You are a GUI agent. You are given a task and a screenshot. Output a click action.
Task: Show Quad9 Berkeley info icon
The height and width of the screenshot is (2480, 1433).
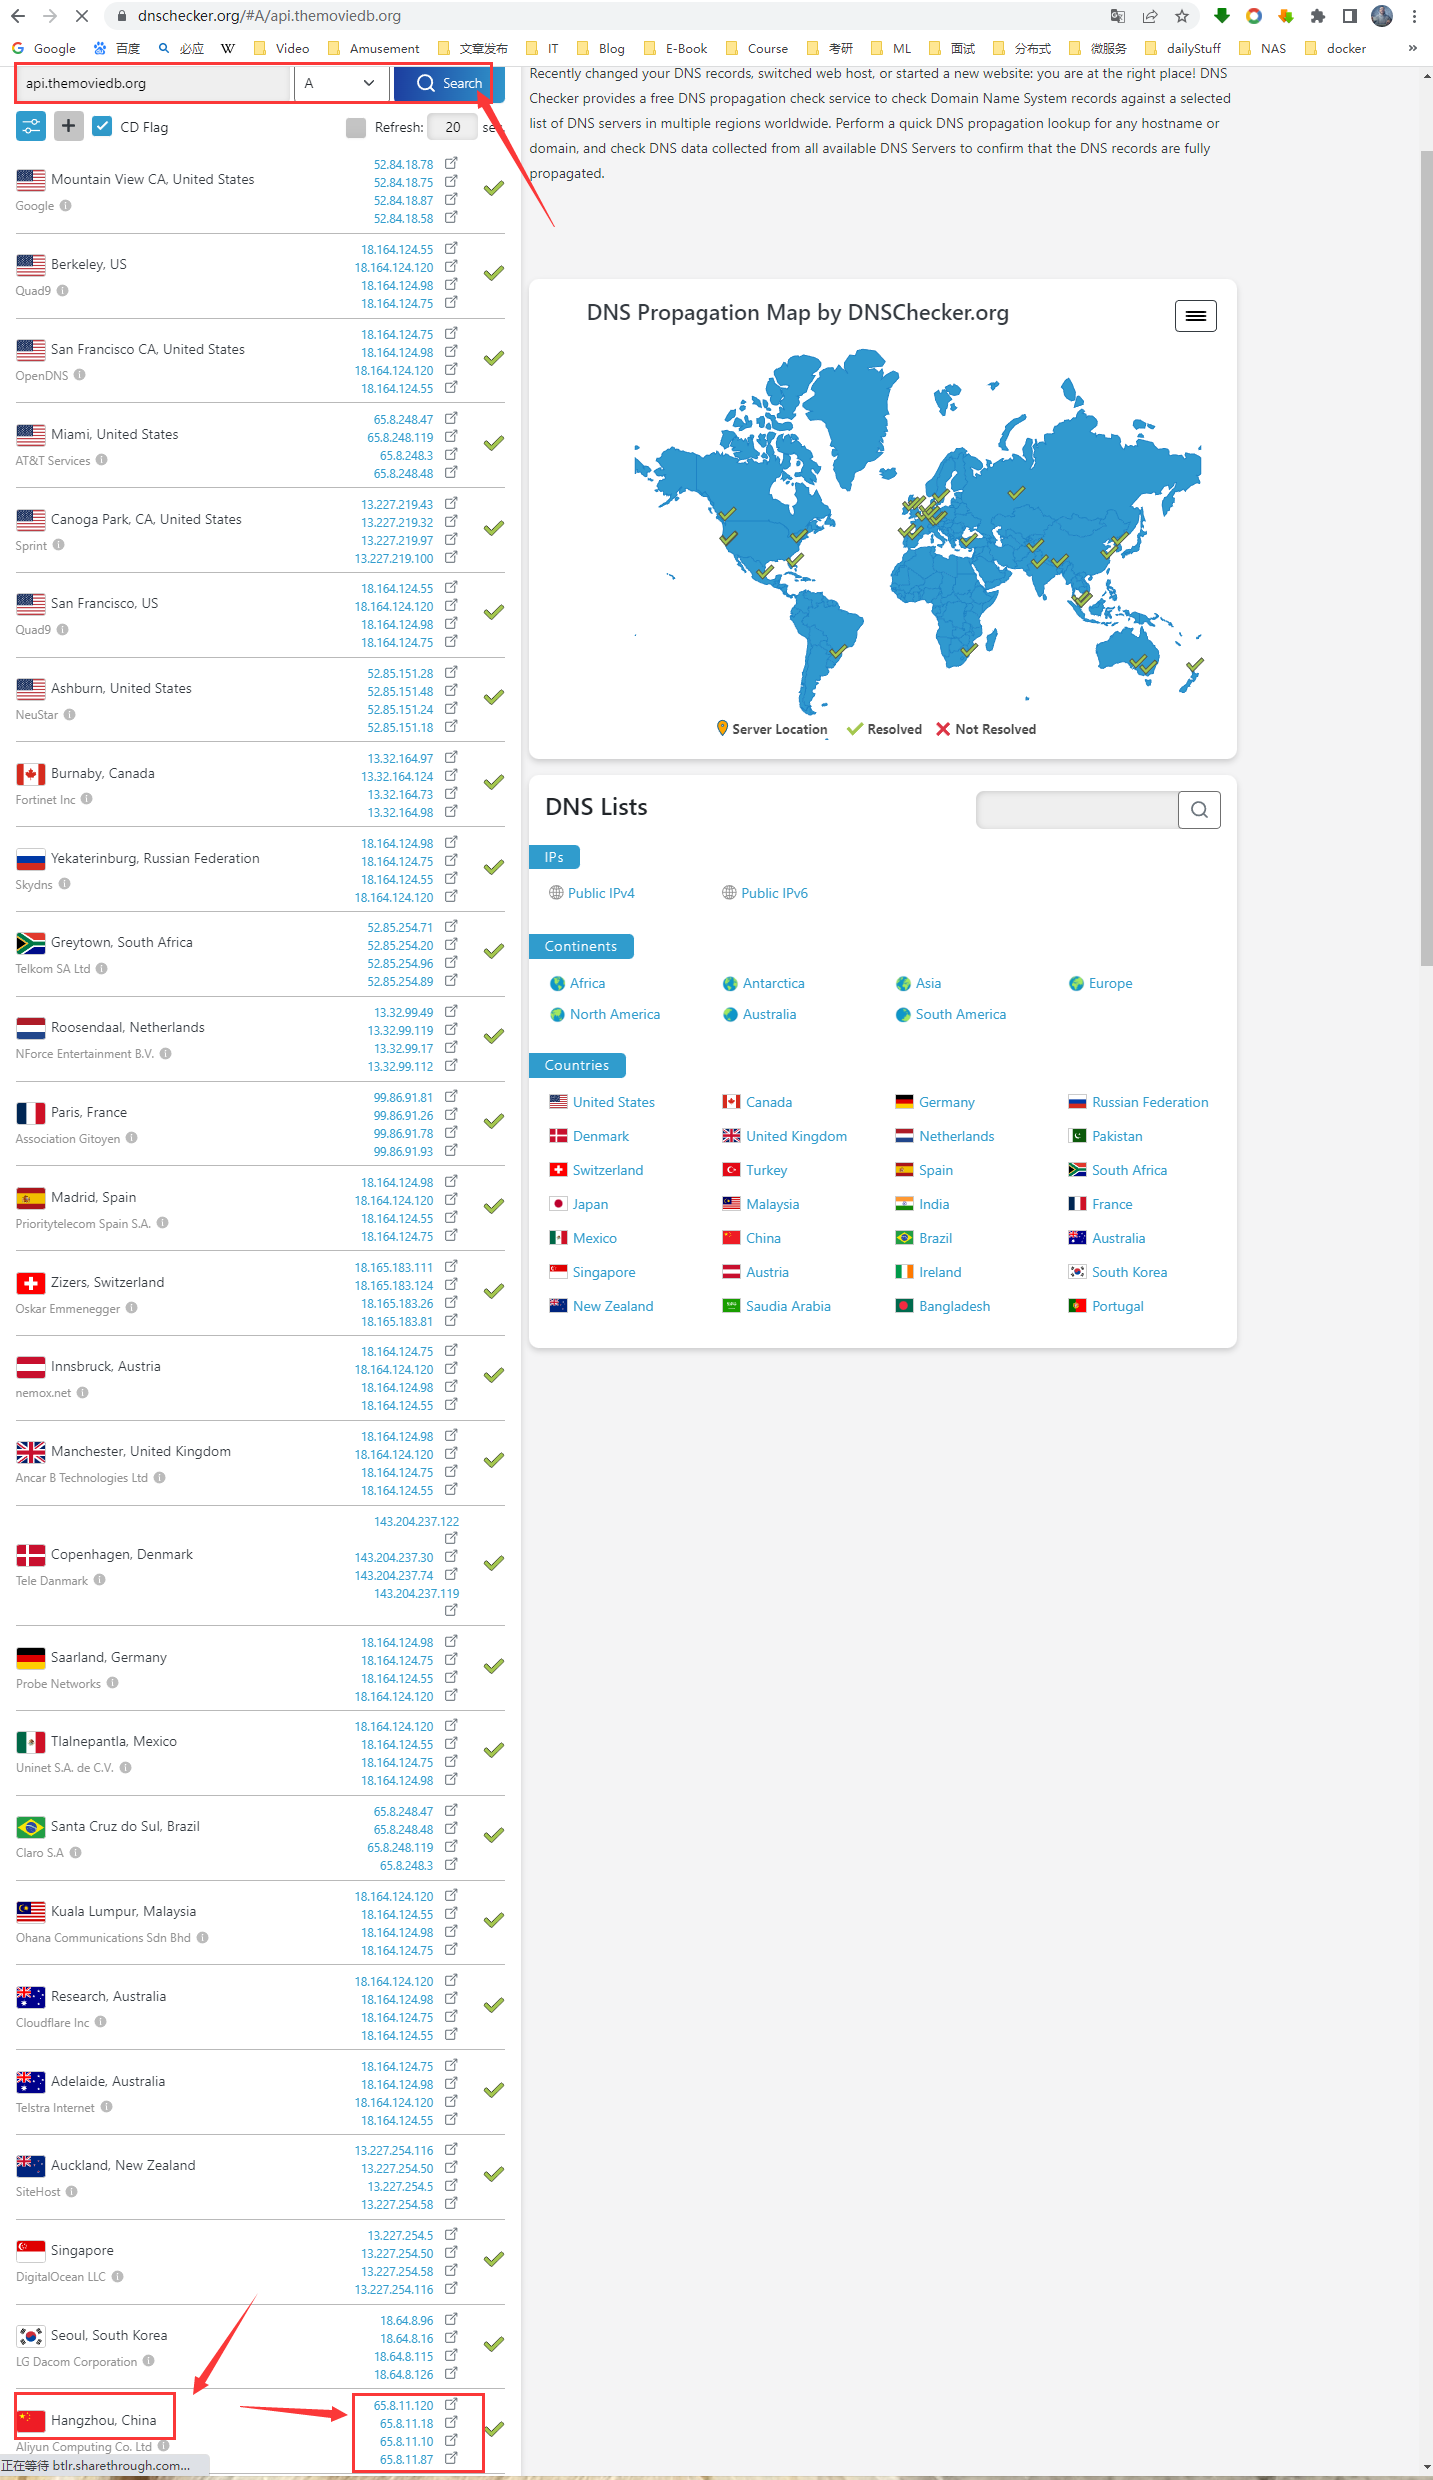[62, 291]
